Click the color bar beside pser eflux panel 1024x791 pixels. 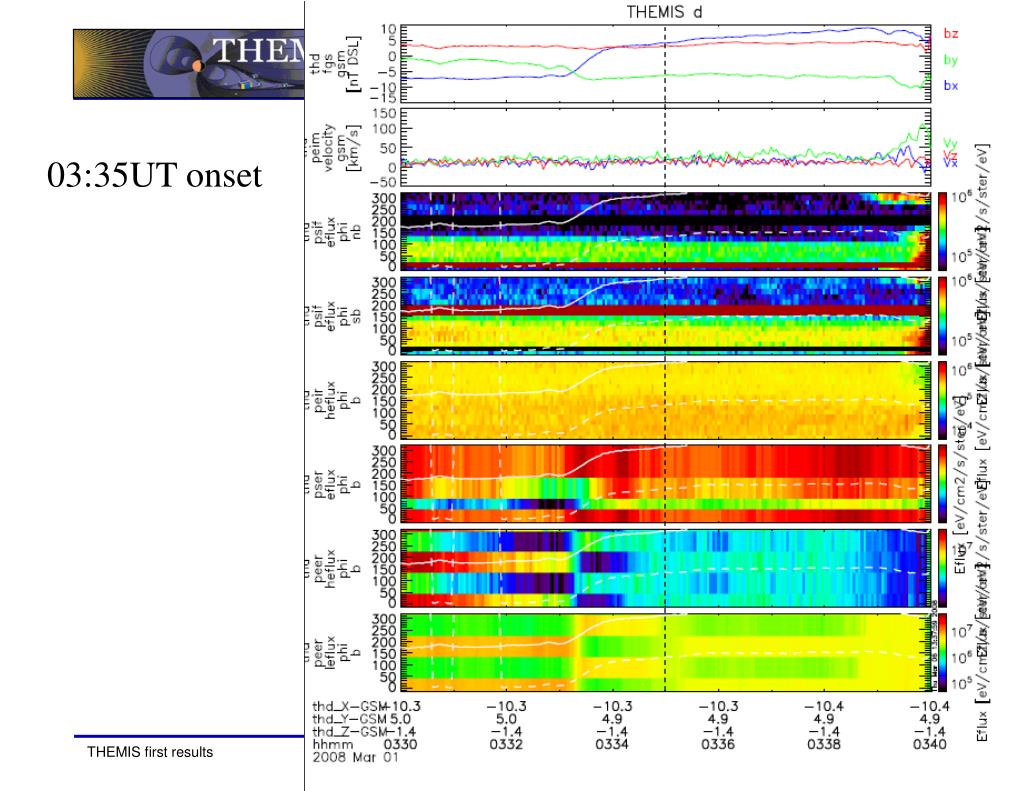942,484
